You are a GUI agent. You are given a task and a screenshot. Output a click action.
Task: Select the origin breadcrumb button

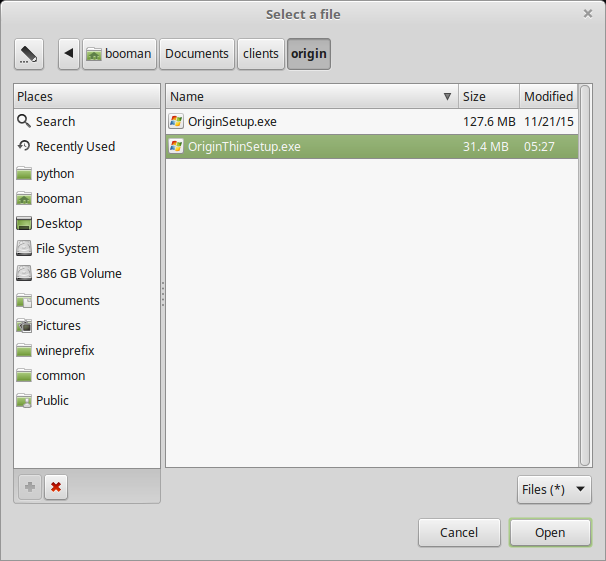[x=309, y=54]
